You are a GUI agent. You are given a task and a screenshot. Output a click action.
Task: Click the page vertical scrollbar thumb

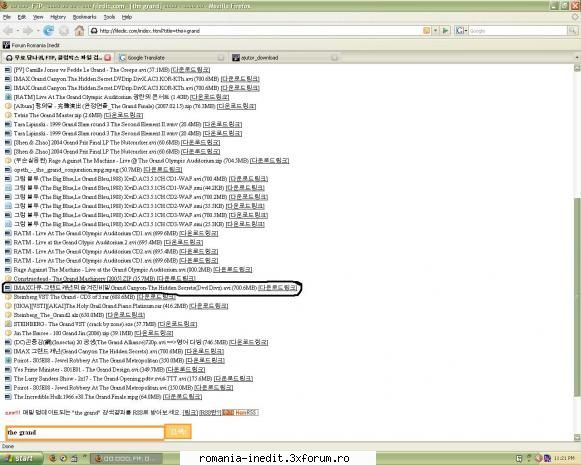point(577,296)
